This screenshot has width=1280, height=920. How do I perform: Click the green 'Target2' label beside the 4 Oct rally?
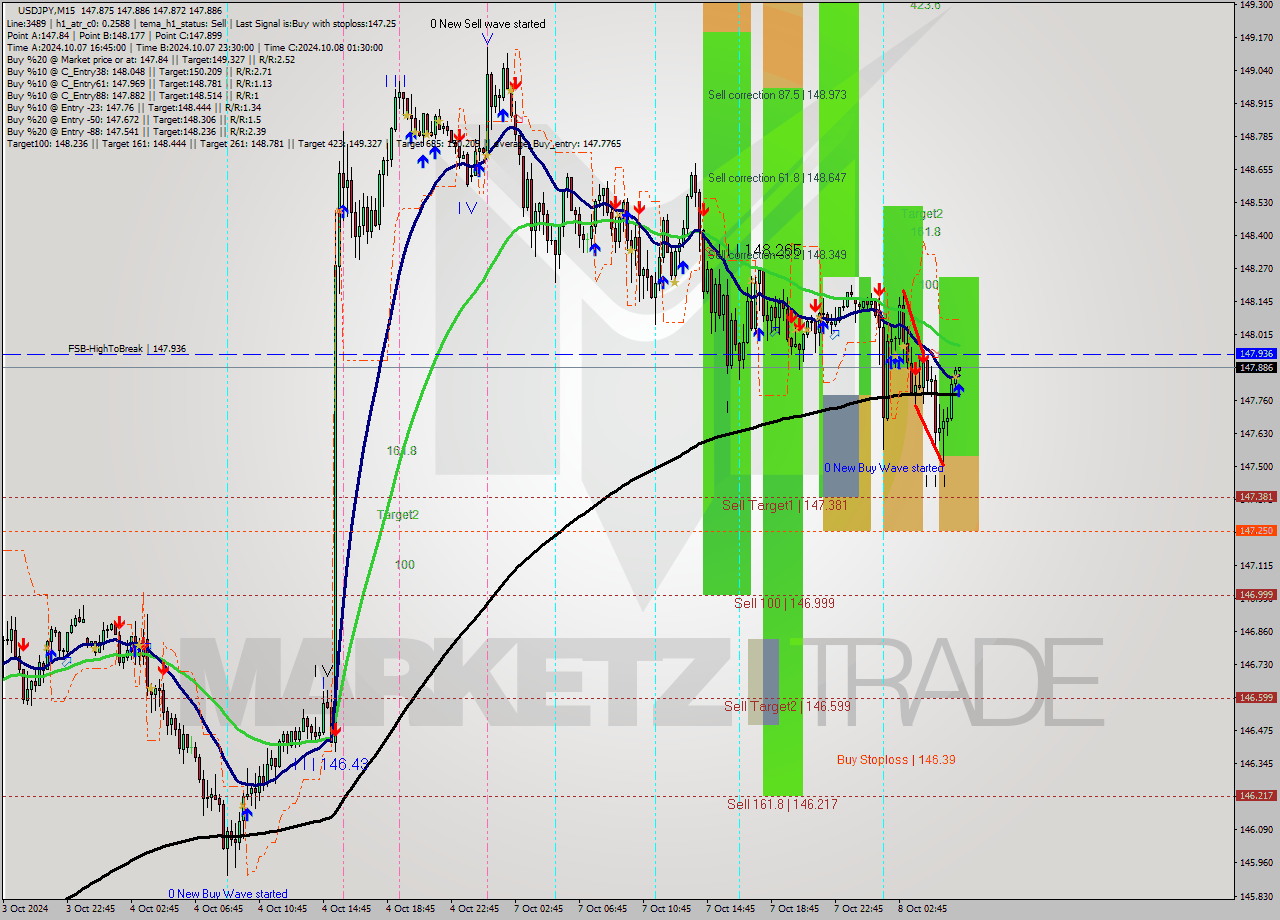[x=398, y=515]
